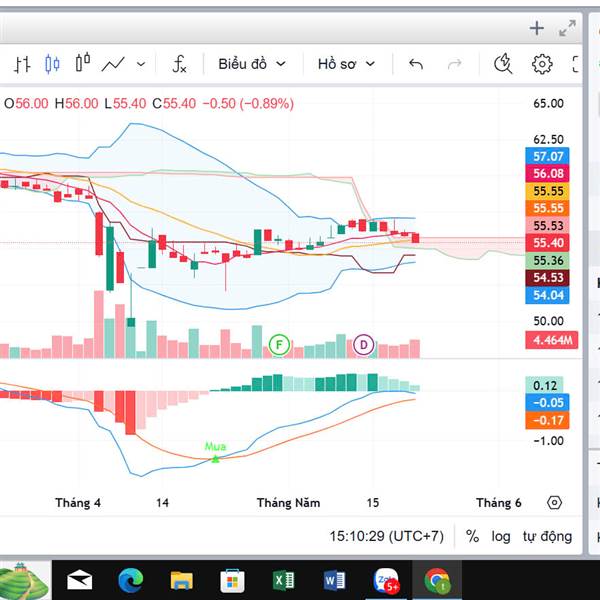Add a new chart panel with plus icon

(537, 28)
